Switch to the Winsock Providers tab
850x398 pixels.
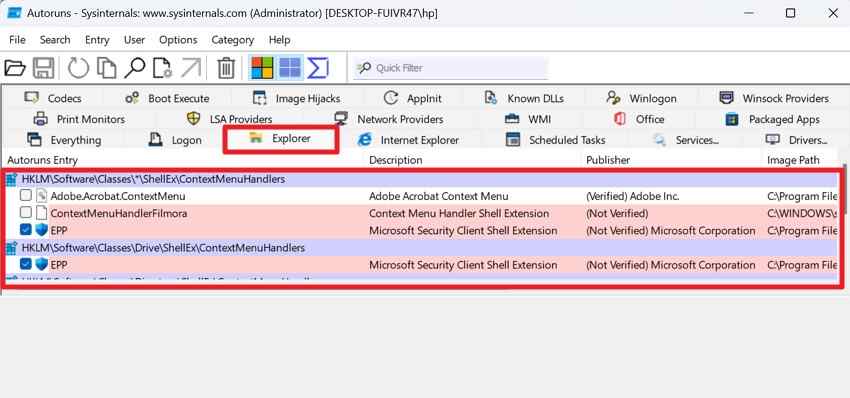click(774, 98)
